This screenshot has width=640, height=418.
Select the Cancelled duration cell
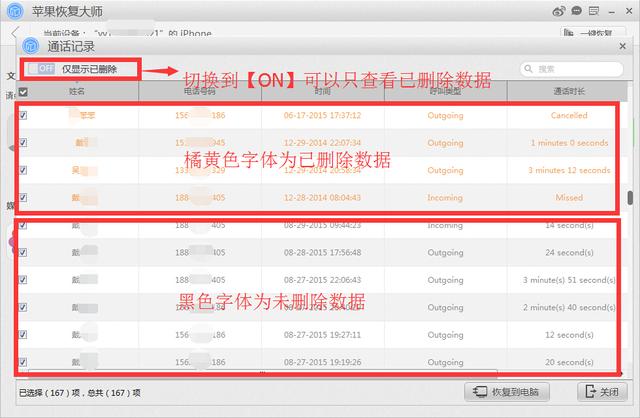click(x=569, y=116)
